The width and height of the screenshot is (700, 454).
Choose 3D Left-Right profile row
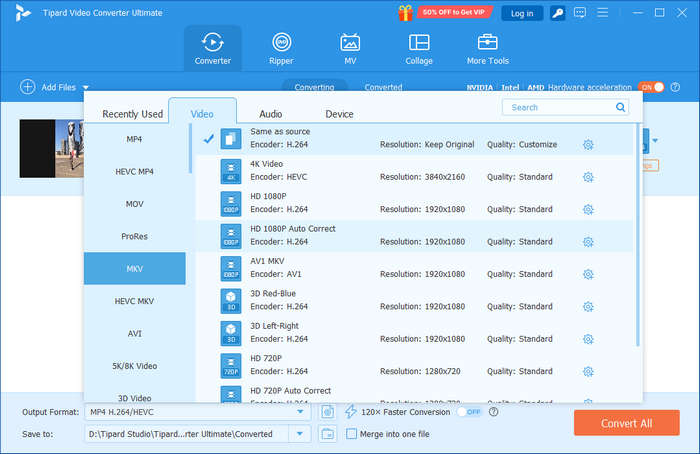click(x=414, y=333)
